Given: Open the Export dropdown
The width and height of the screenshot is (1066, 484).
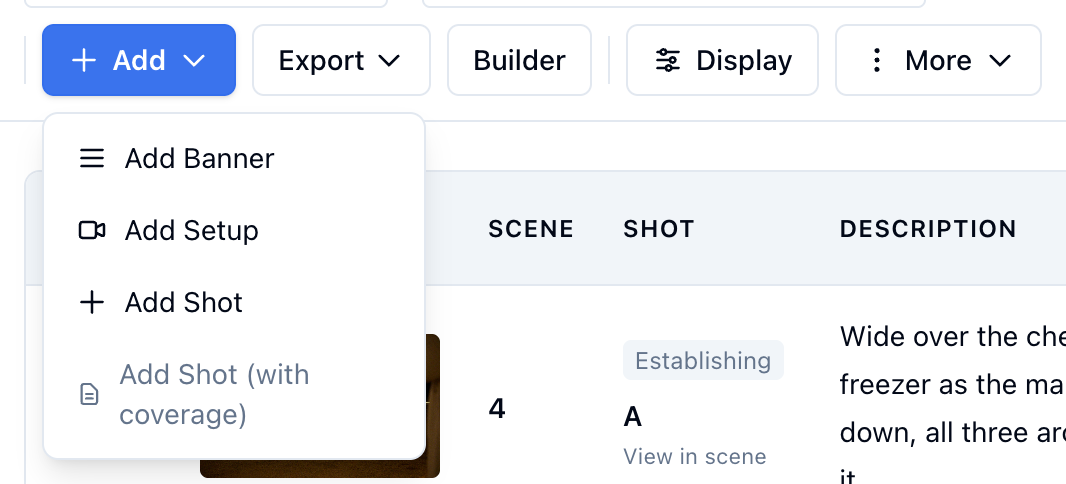Looking at the screenshot, I should 341,60.
